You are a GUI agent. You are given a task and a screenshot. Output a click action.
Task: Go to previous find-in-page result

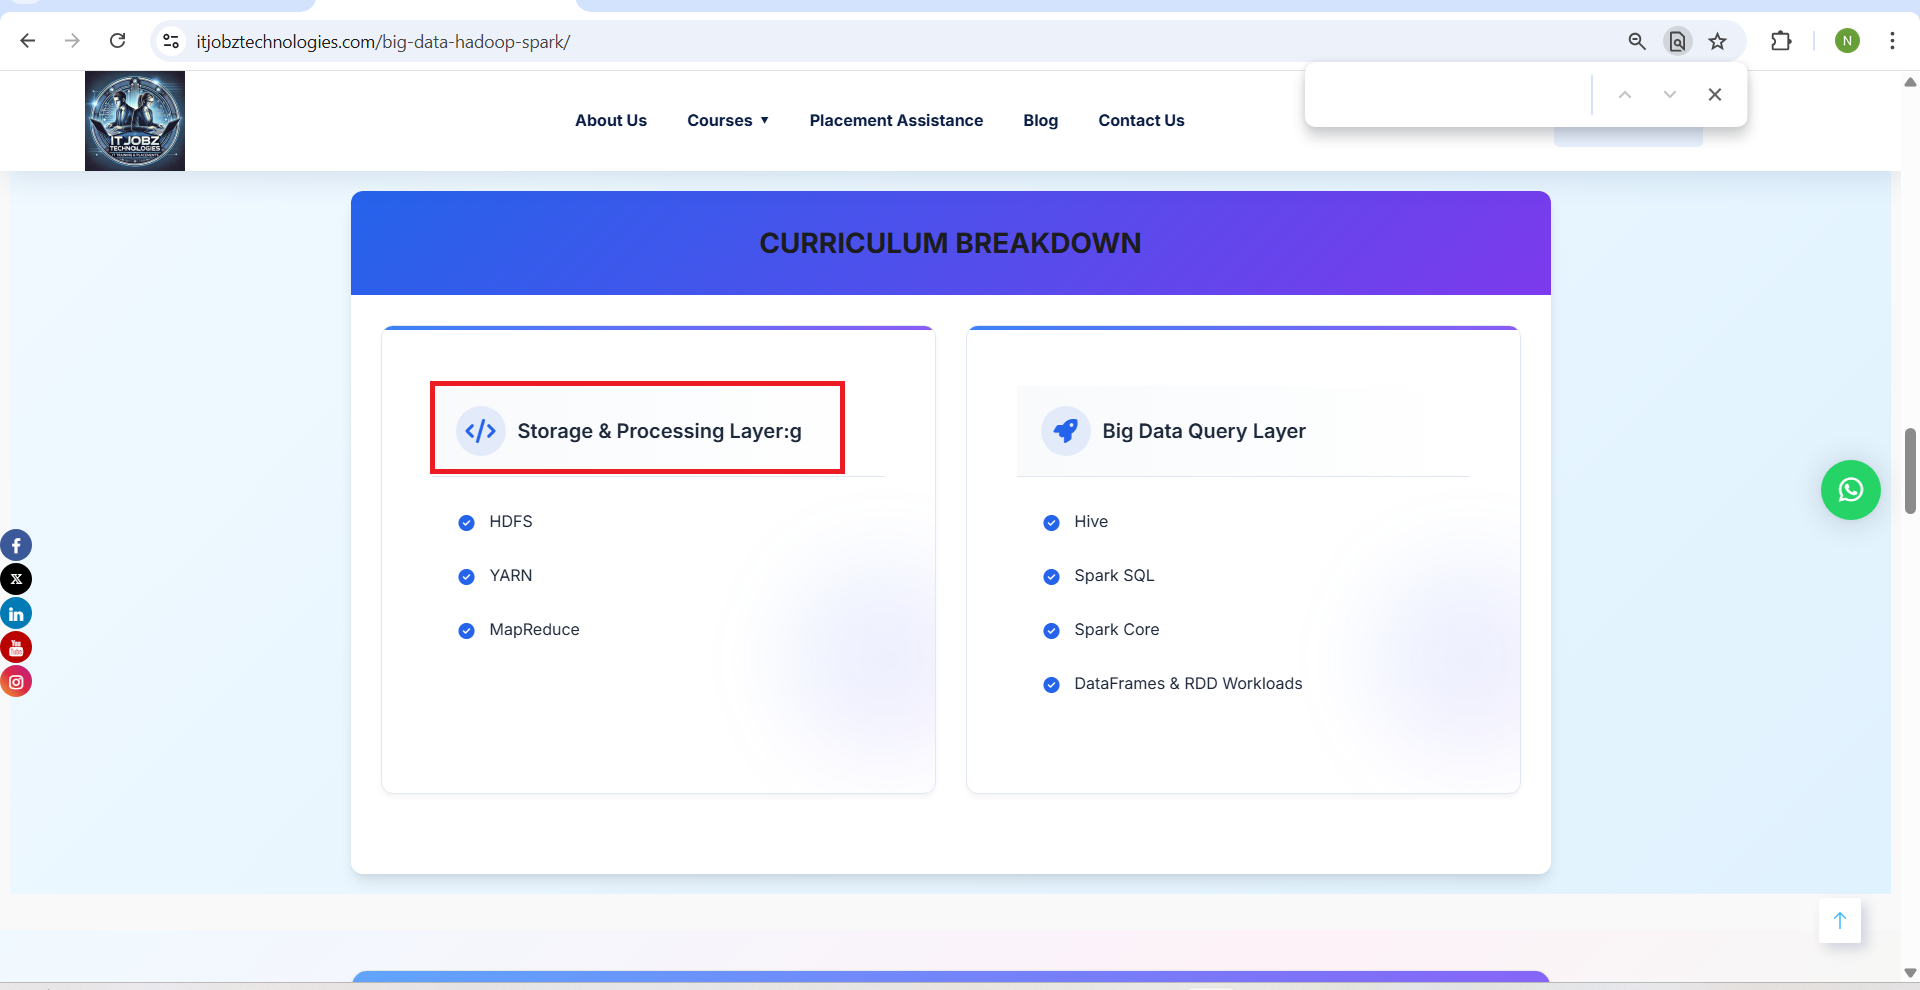pos(1624,95)
